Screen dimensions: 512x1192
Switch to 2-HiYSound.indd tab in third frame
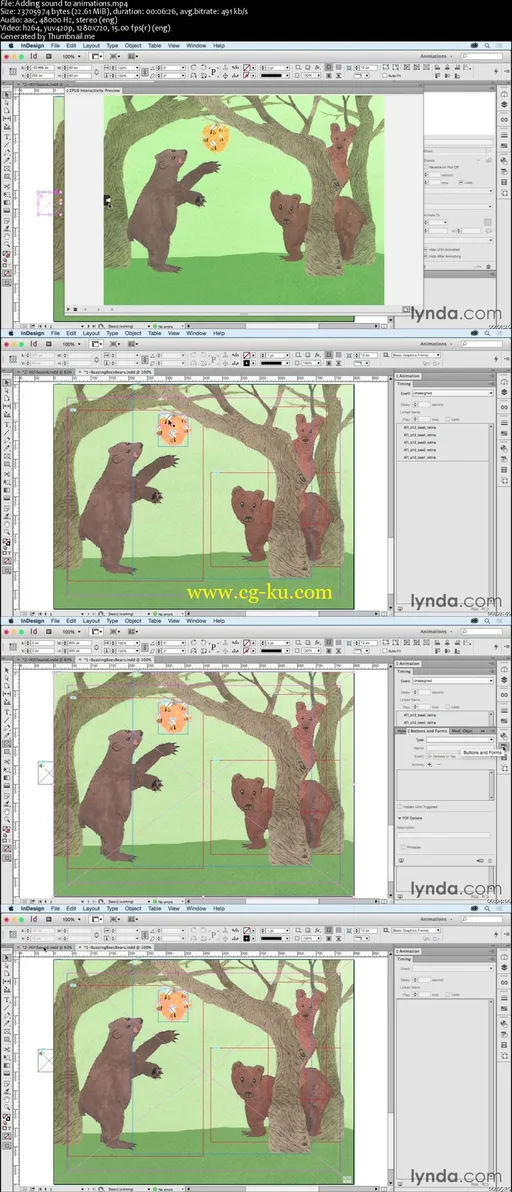pyautogui.click(x=46, y=660)
